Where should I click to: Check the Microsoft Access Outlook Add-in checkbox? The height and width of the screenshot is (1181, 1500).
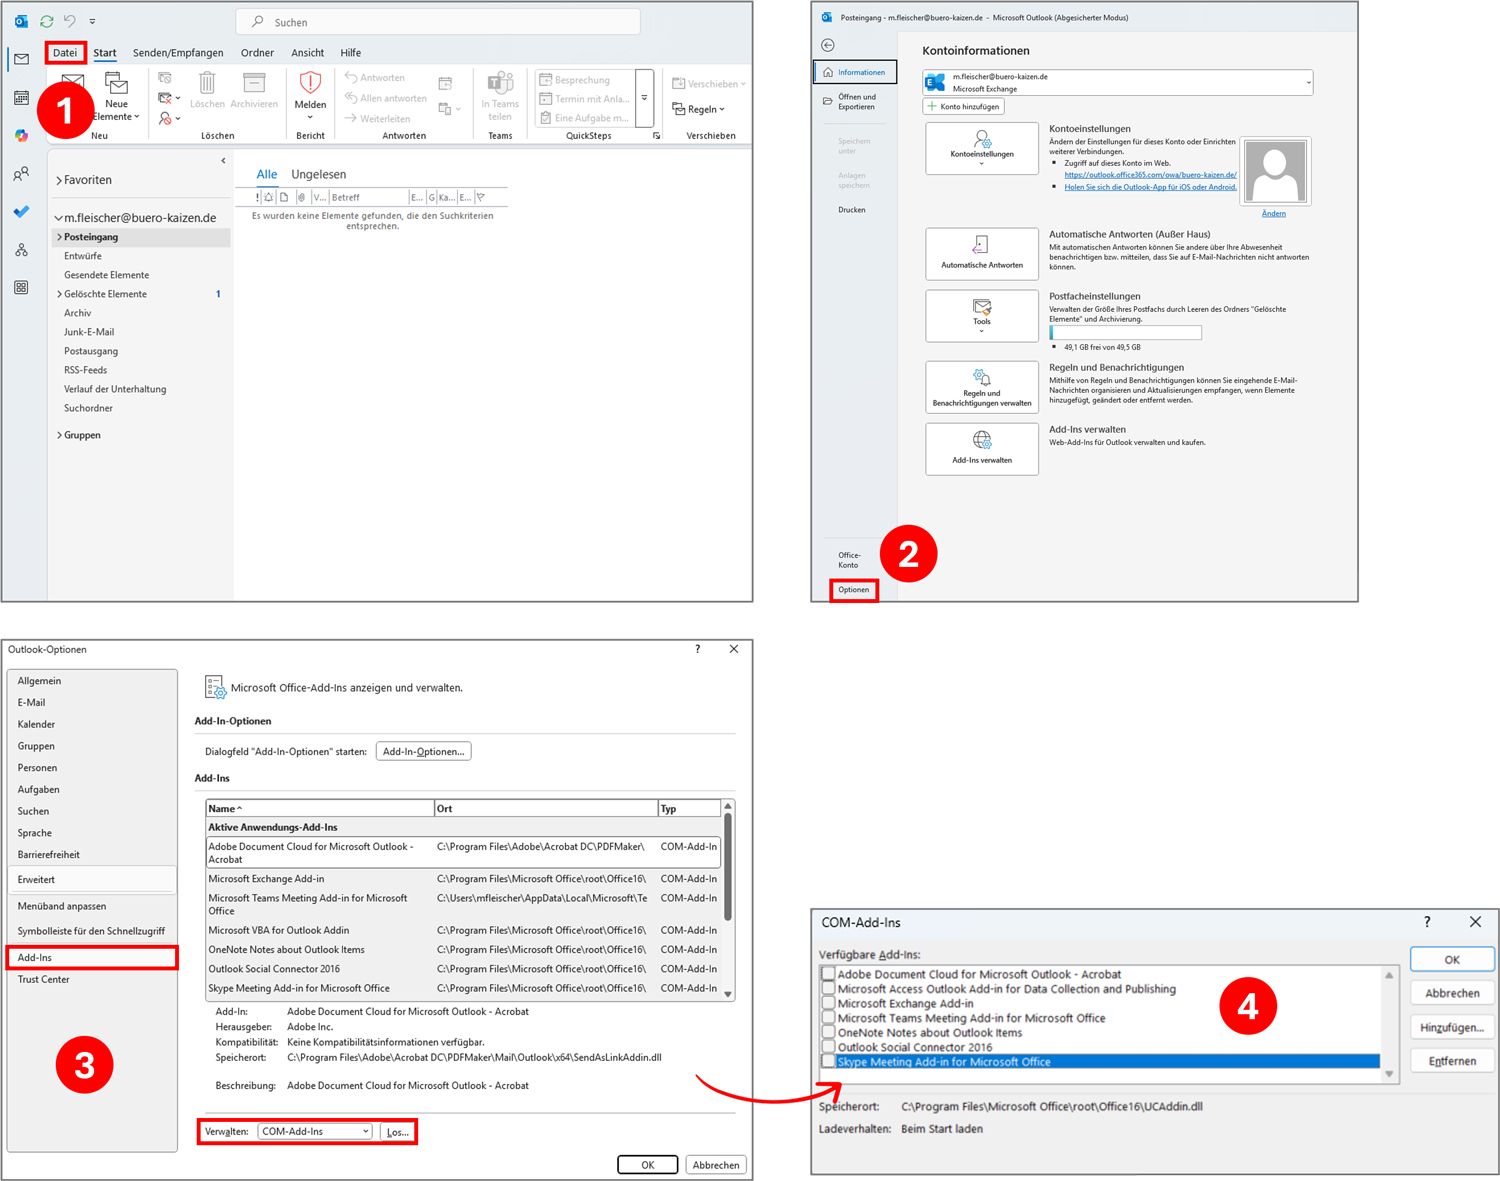click(828, 989)
